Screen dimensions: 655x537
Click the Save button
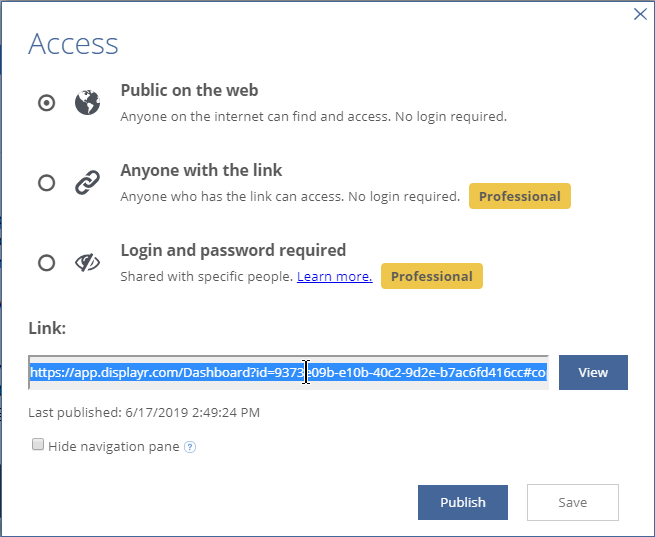point(572,502)
